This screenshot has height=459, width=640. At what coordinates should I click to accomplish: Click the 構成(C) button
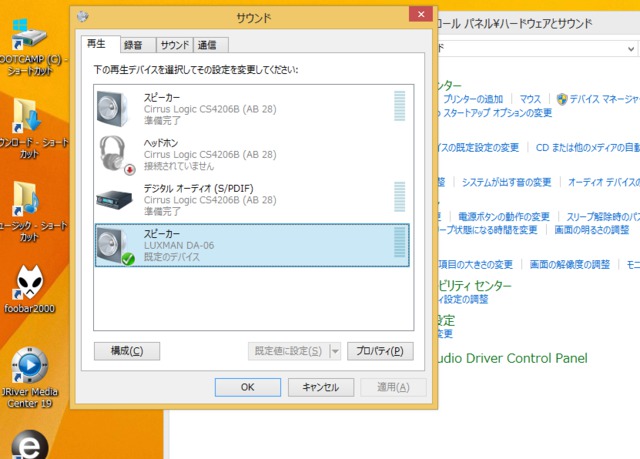click(127, 351)
